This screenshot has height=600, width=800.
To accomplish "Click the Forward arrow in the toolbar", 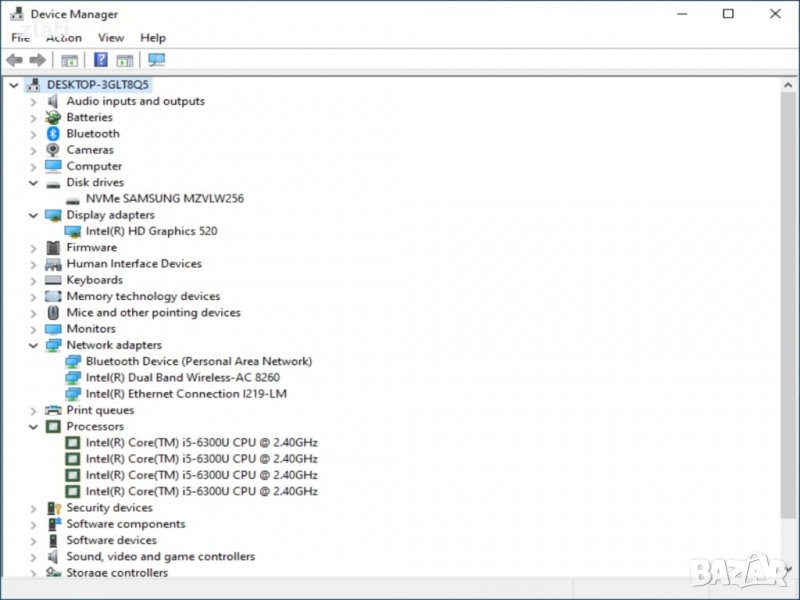I will [37, 60].
